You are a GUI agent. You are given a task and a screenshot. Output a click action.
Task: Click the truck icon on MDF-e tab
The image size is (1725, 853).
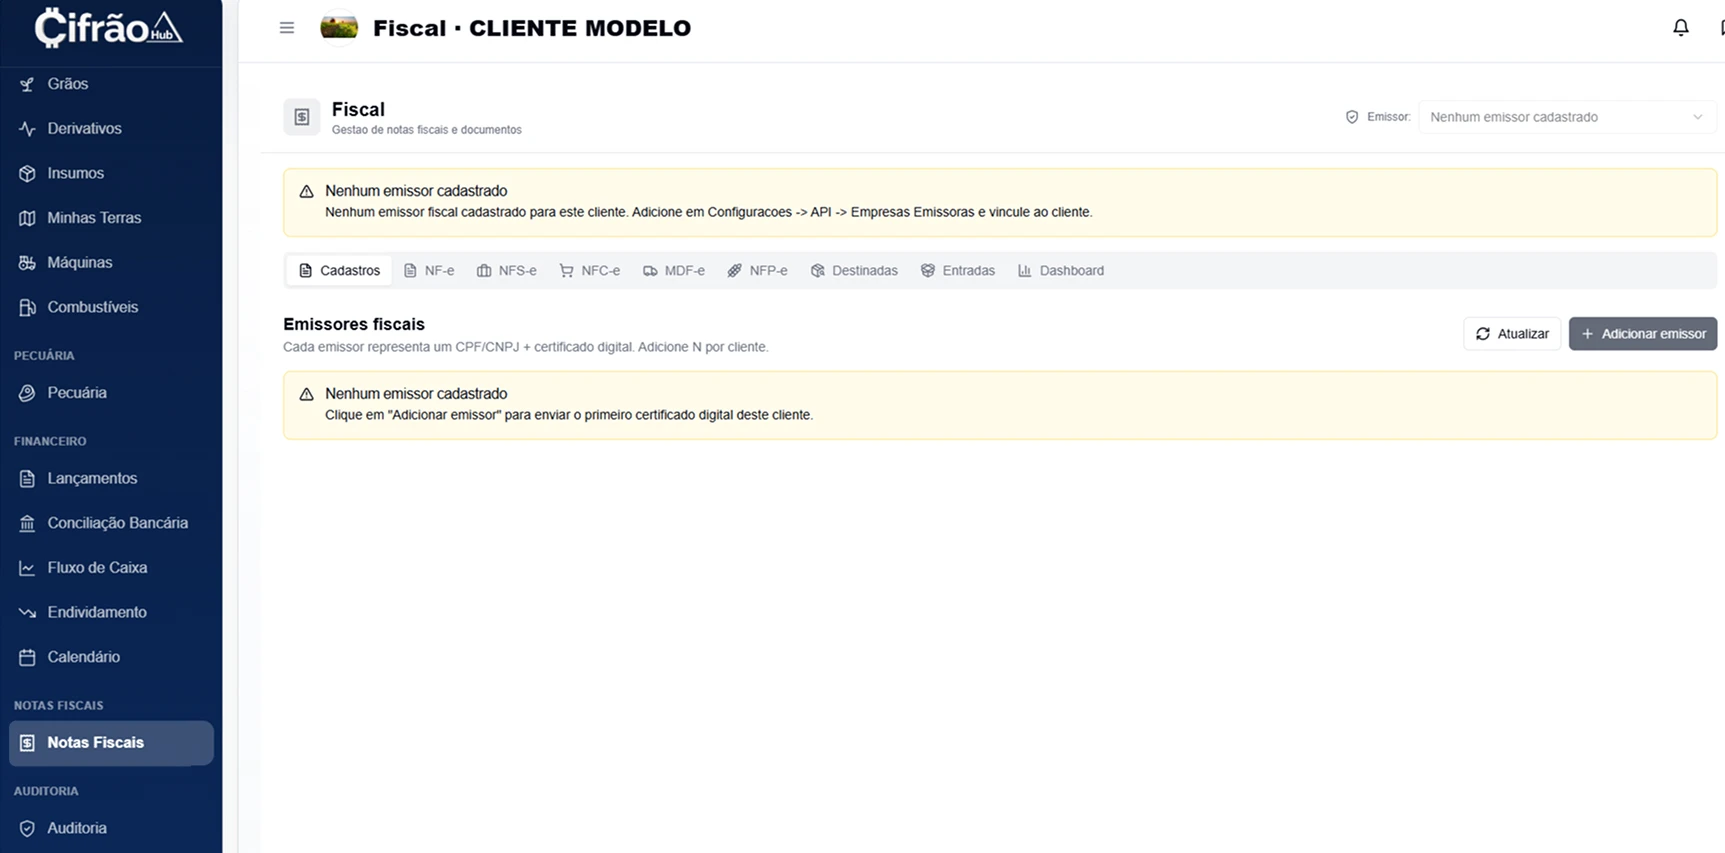(x=650, y=271)
